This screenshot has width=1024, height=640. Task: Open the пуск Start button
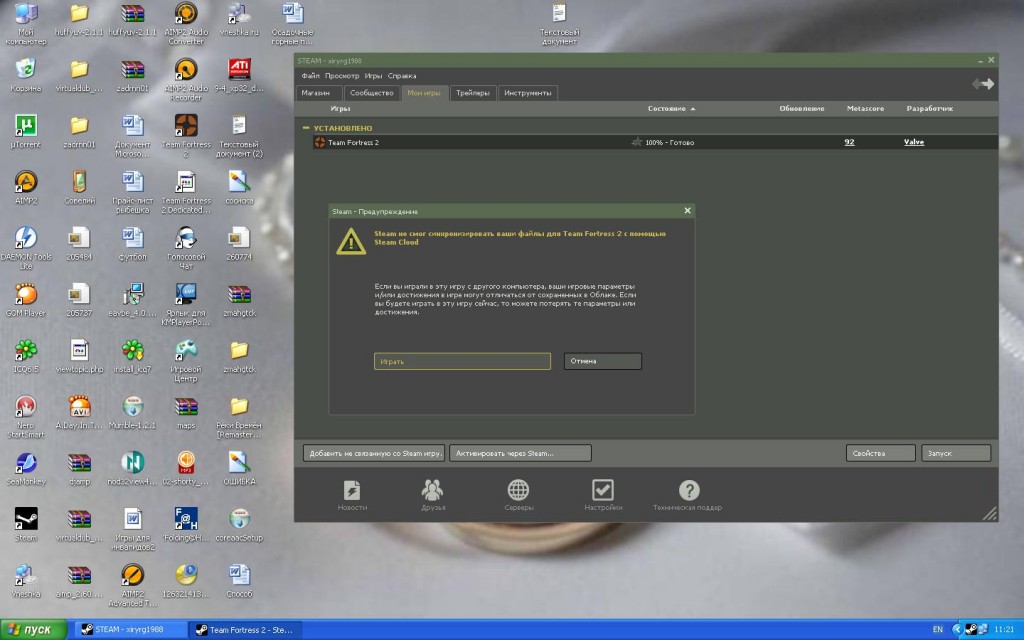pyautogui.click(x=33, y=630)
